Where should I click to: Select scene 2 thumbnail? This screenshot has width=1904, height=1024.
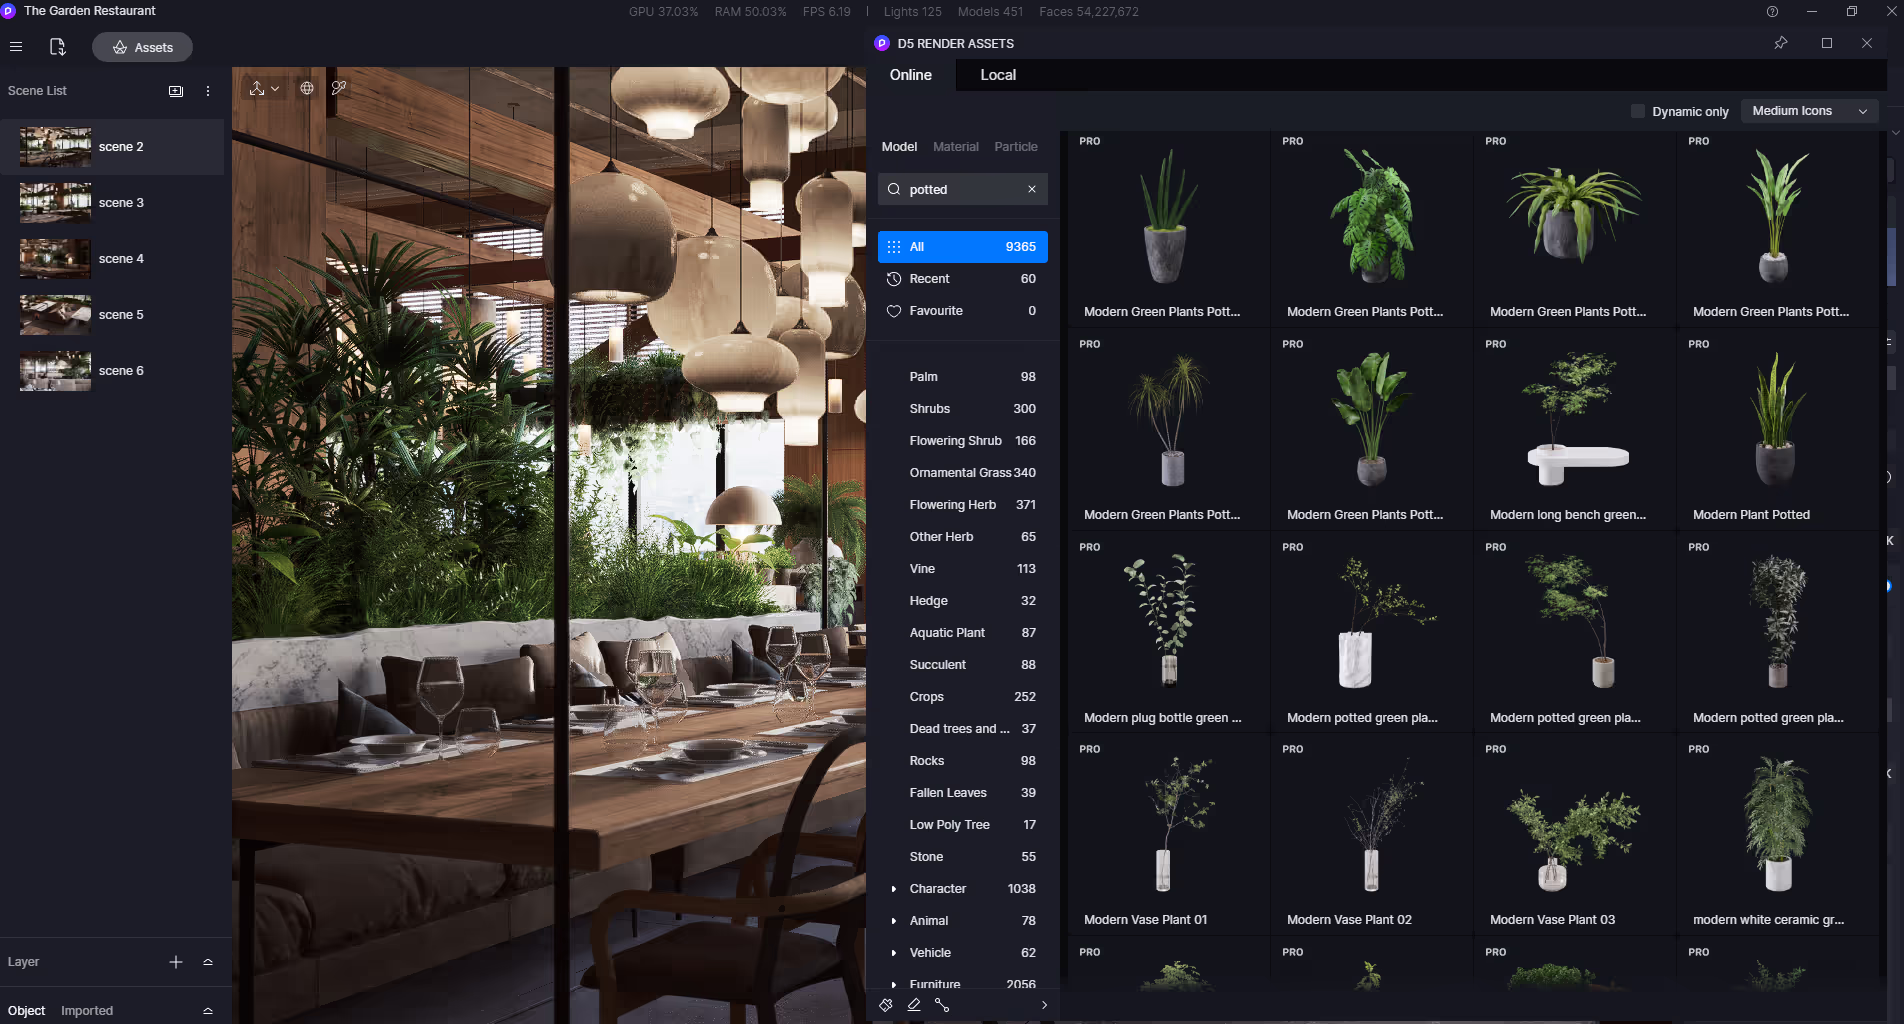coord(55,147)
